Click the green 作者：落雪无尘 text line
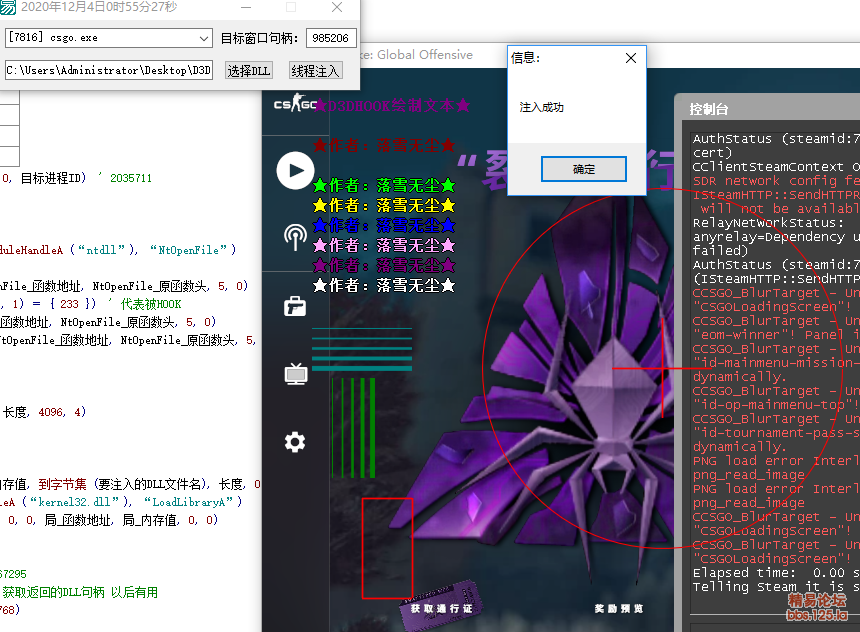 (384, 185)
